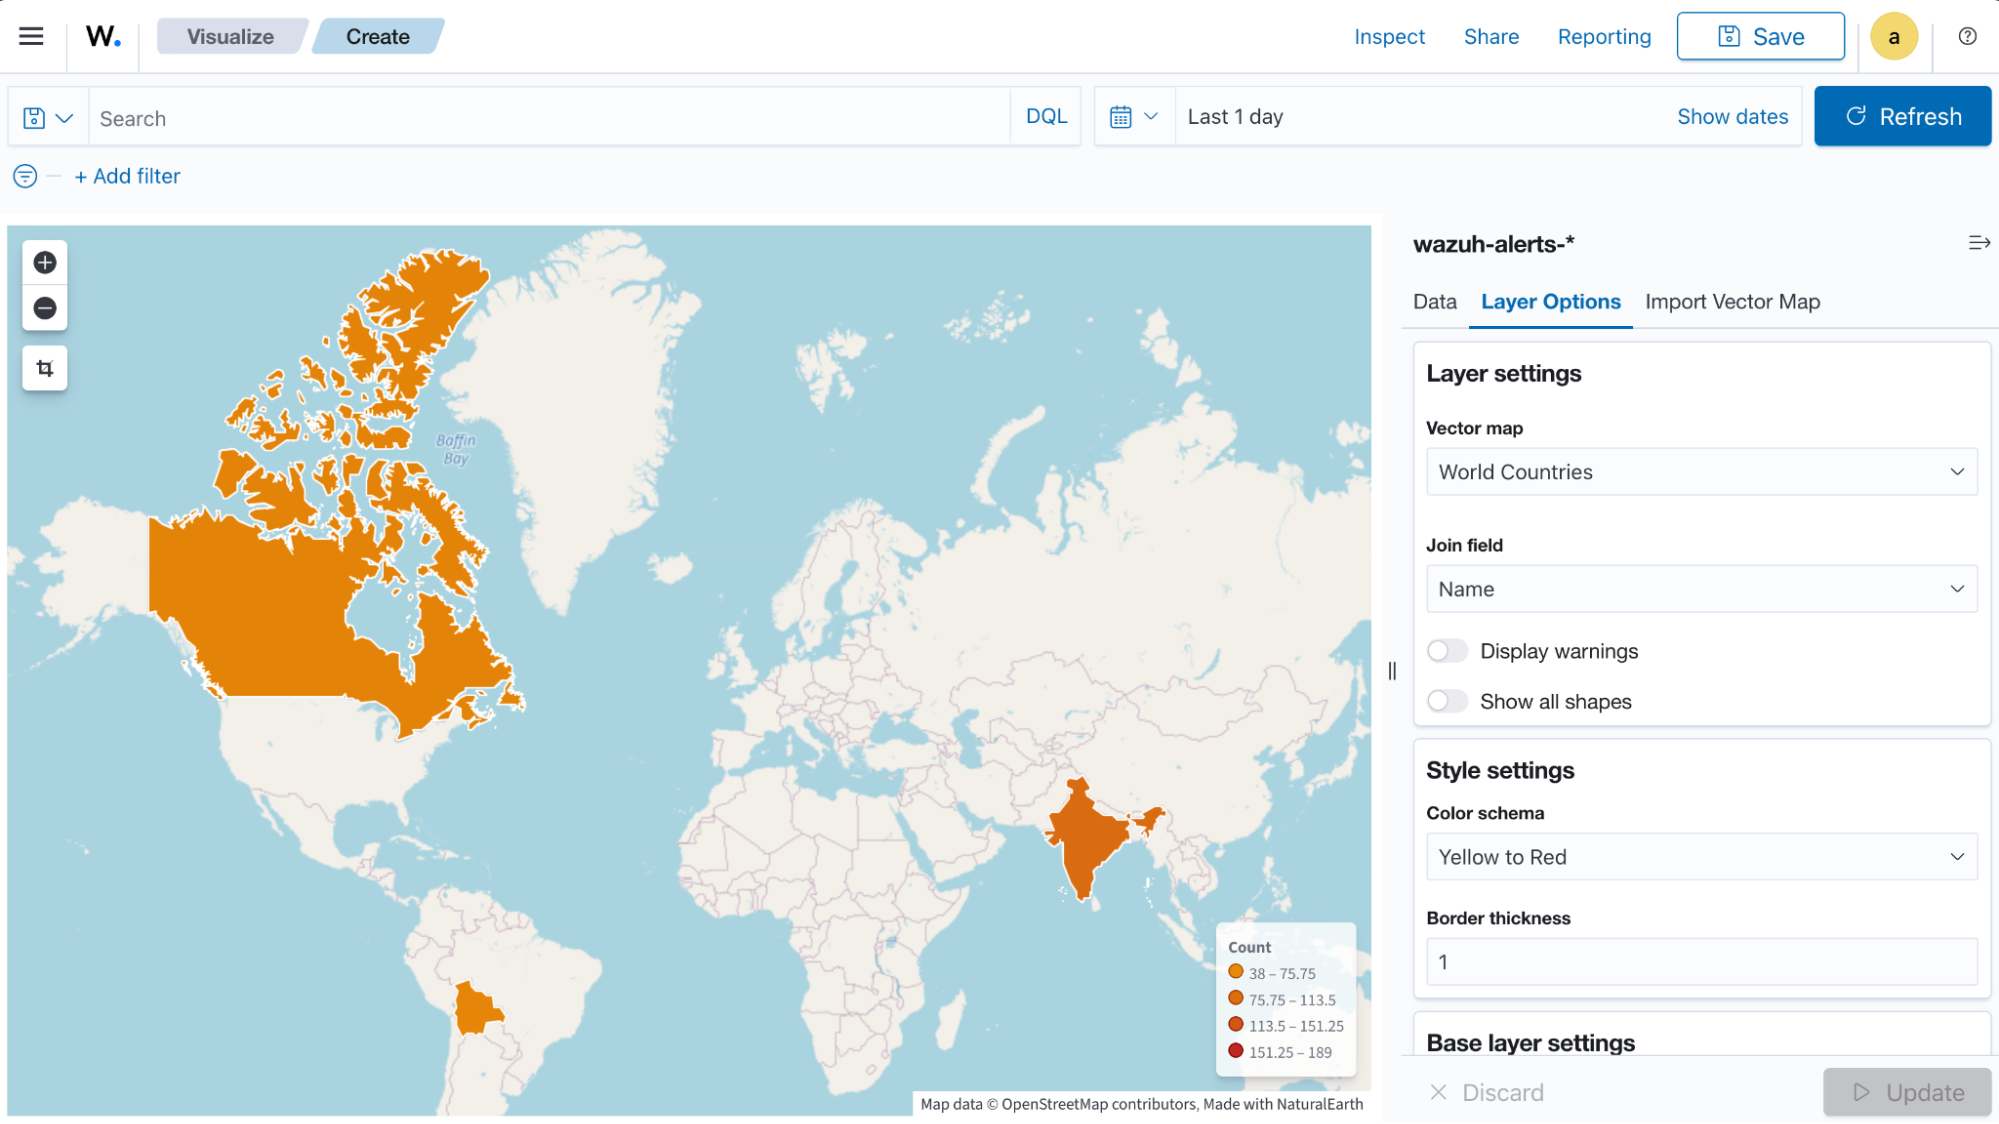Click the filter settings icon beside Add filter

point(24,176)
